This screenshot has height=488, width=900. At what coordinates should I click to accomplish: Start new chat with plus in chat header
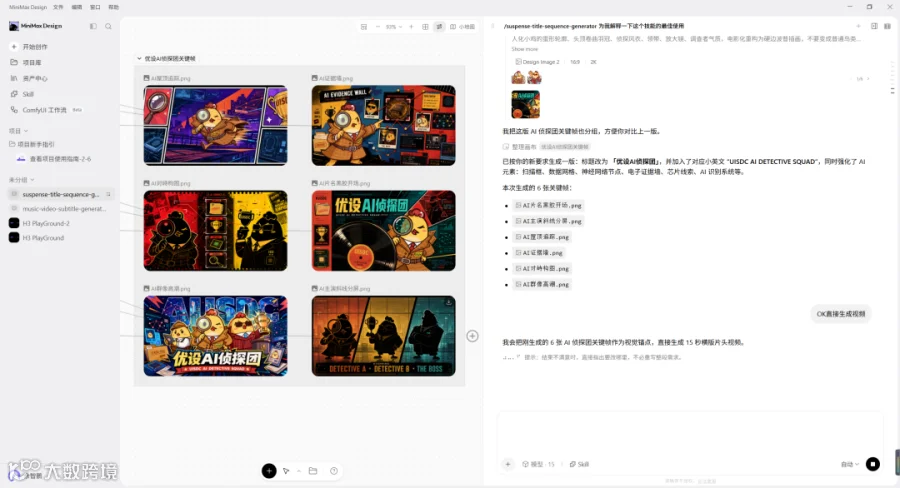pos(858,26)
